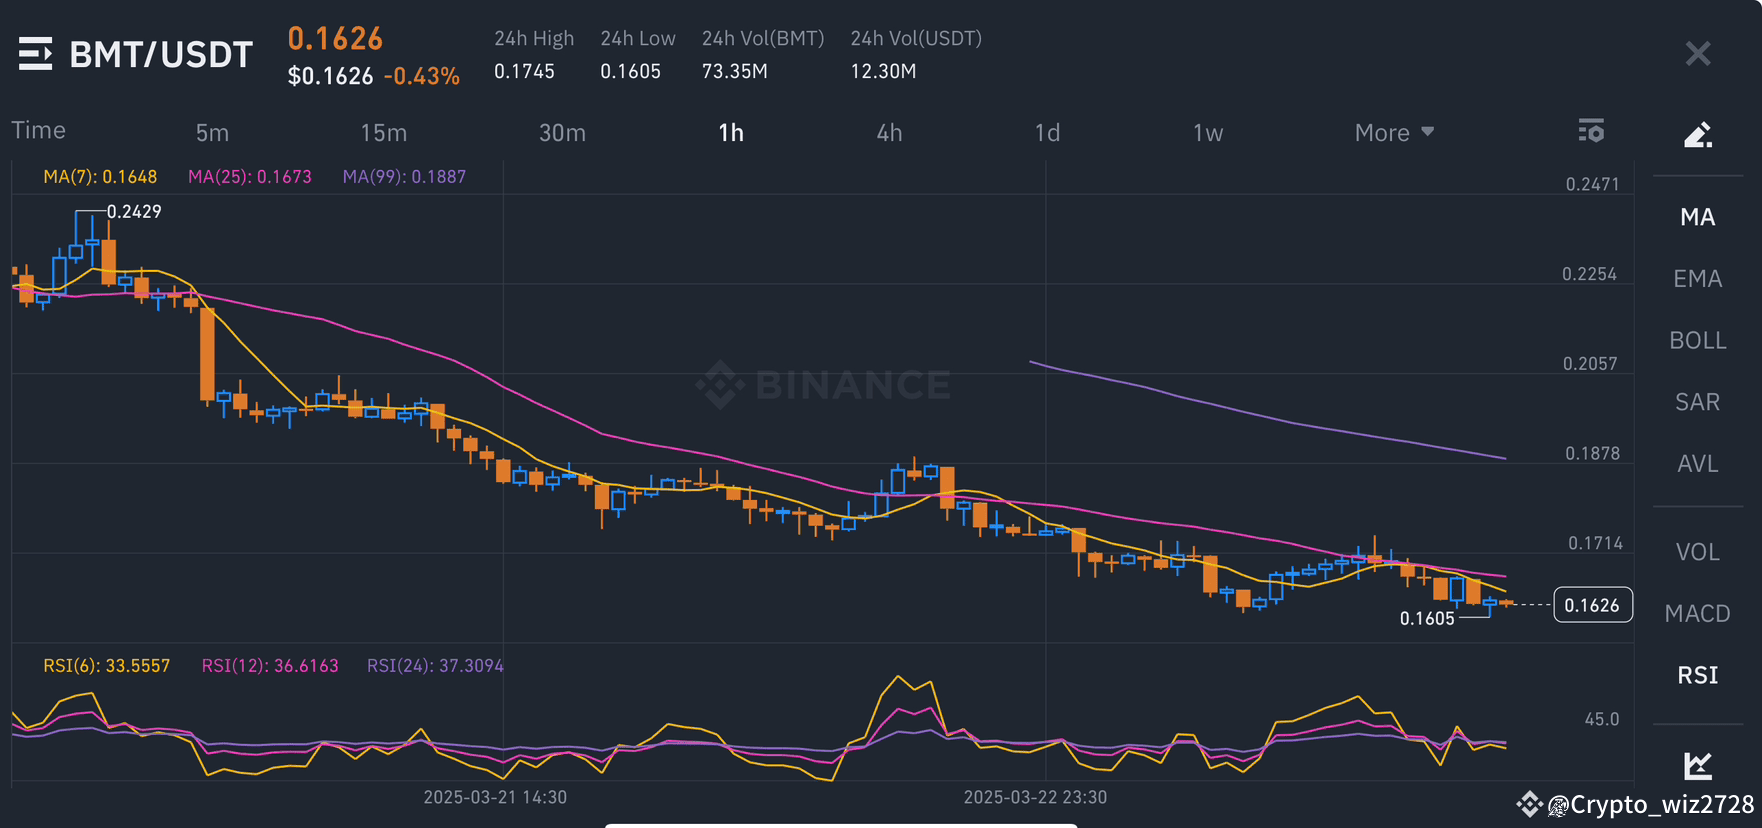This screenshot has height=828, width=1762.
Task: Tap the MA(99): 0.1887 legend
Action: point(404,177)
